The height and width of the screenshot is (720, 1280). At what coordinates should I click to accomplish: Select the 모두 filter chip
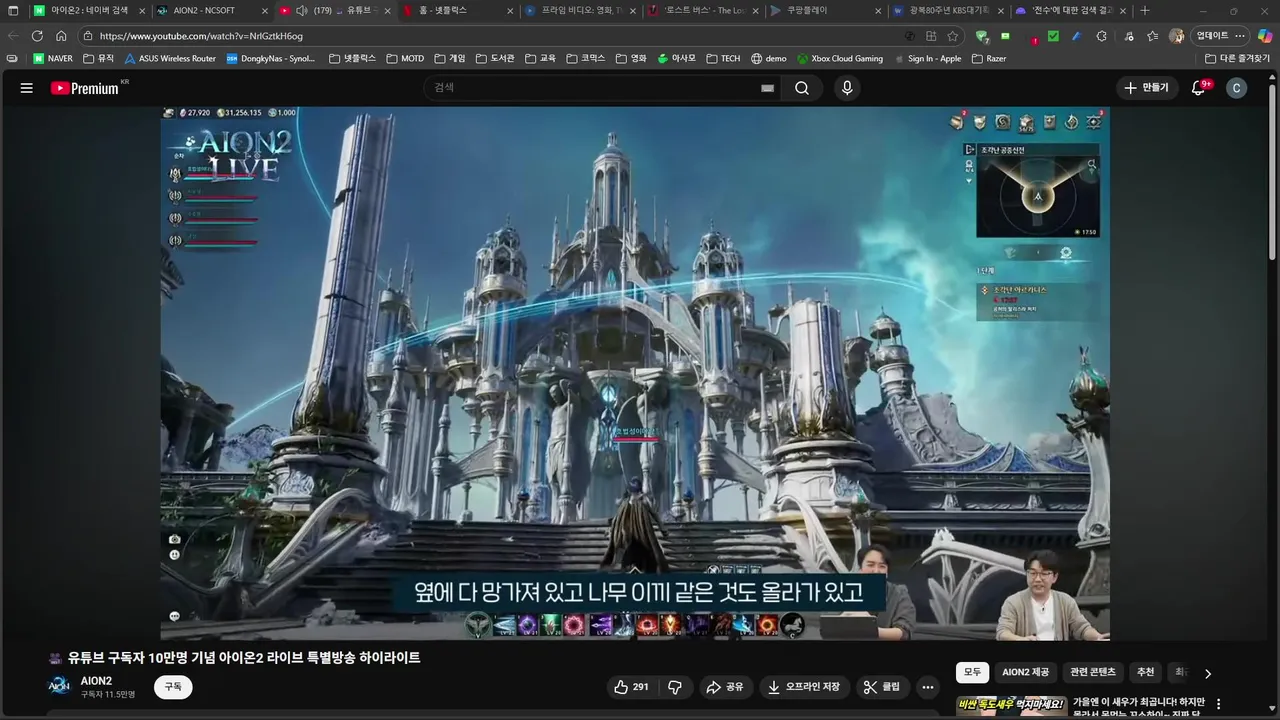[x=972, y=673]
